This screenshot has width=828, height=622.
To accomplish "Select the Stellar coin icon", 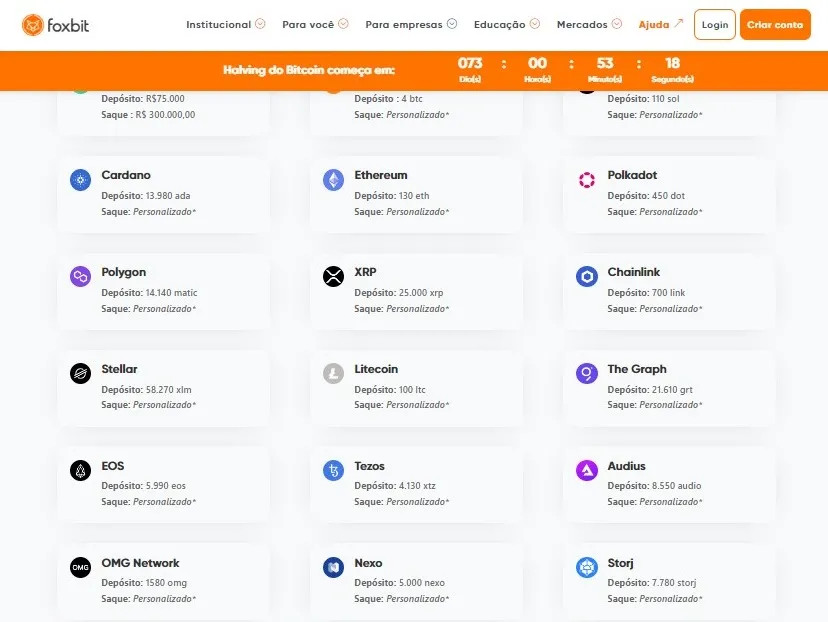I will (x=80, y=373).
